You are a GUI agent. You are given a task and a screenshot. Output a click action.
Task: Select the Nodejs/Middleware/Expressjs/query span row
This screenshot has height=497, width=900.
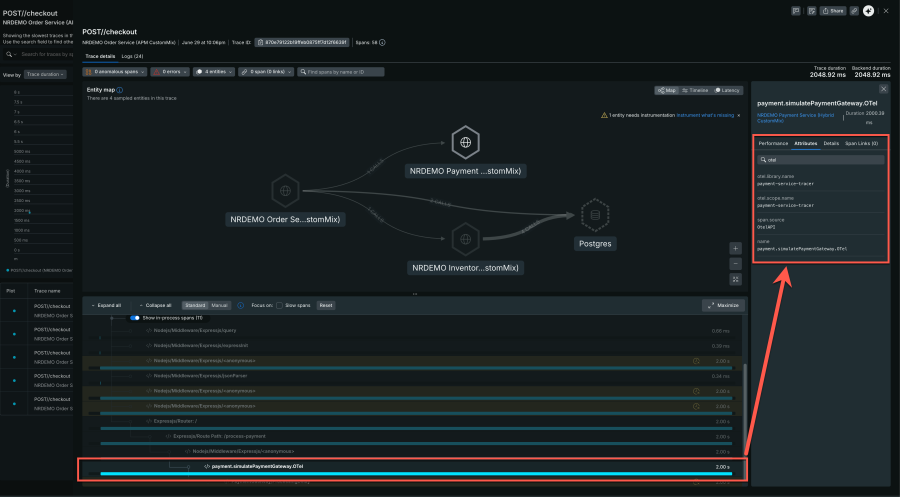click(413, 331)
